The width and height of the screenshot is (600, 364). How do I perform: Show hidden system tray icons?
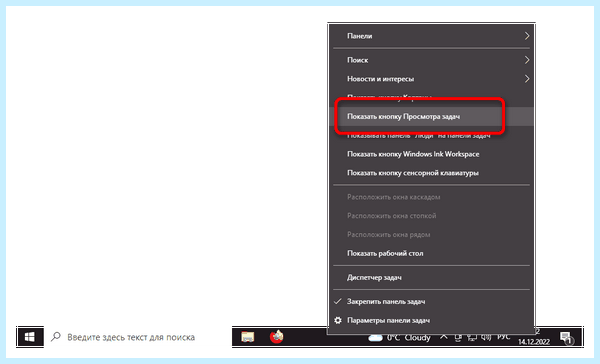point(443,337)
